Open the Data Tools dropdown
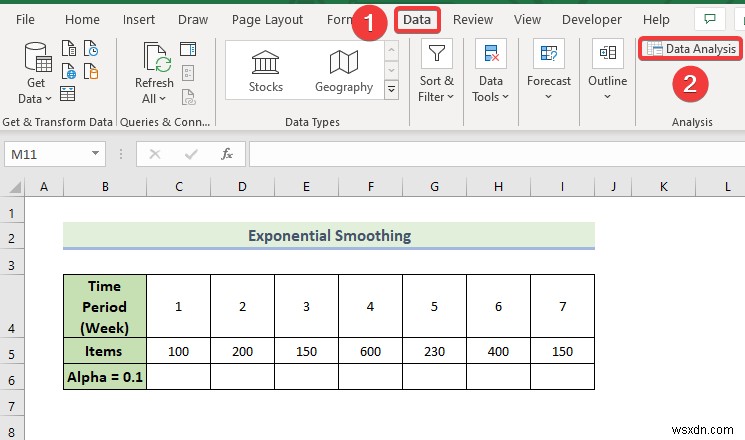This screenshot has height=440, width=745. 490,71
